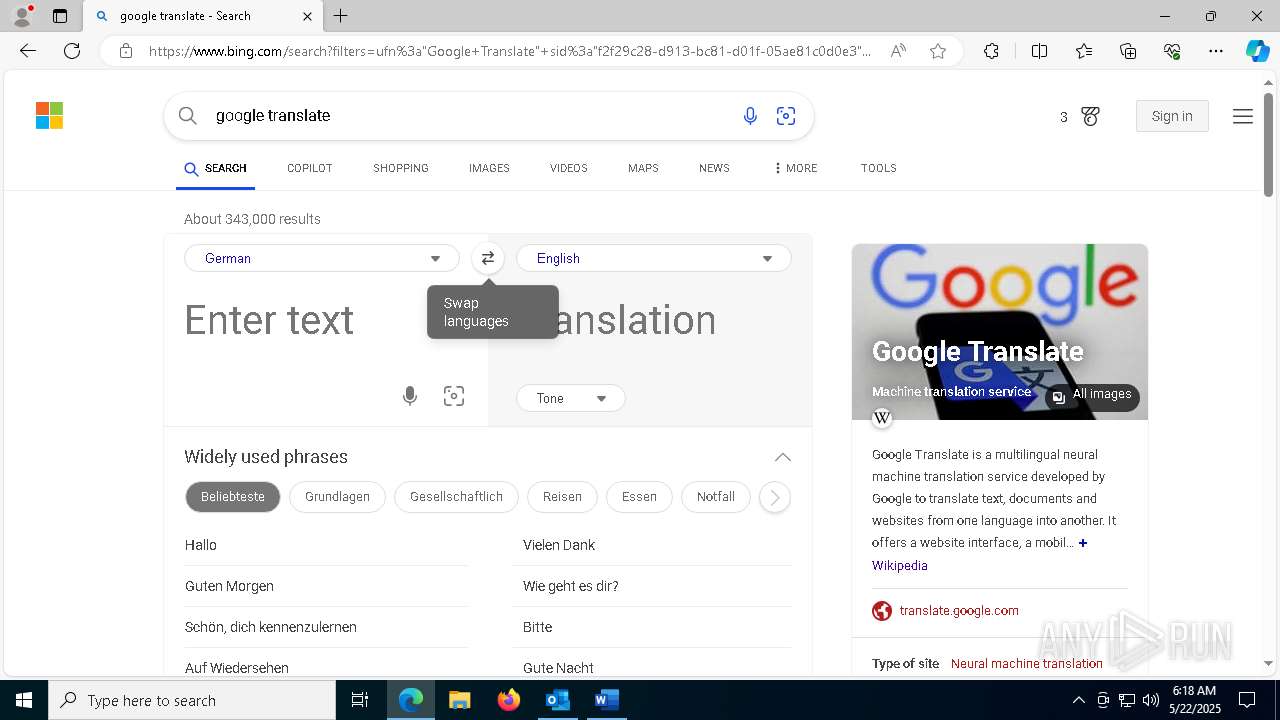The height and width of the screenshot is (720, 1280).
Task: Click the browser back arrow
Action: [x=28, y=51]
